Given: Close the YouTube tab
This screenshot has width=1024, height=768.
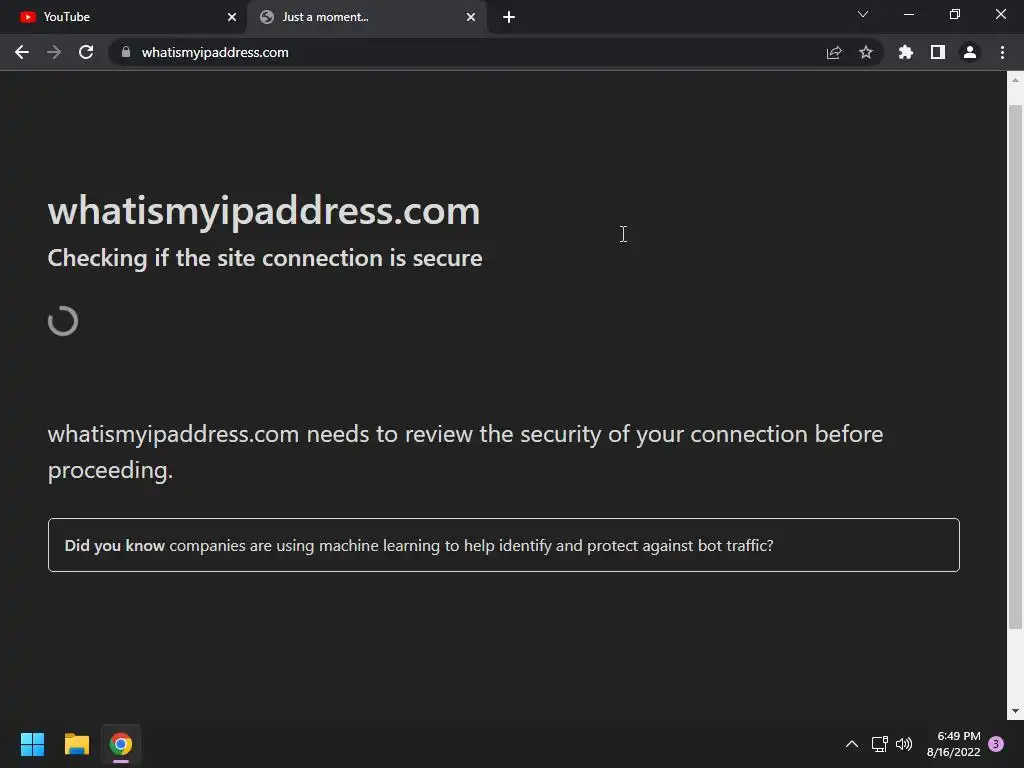Looking at the screenshot, I should coord(232,17).
